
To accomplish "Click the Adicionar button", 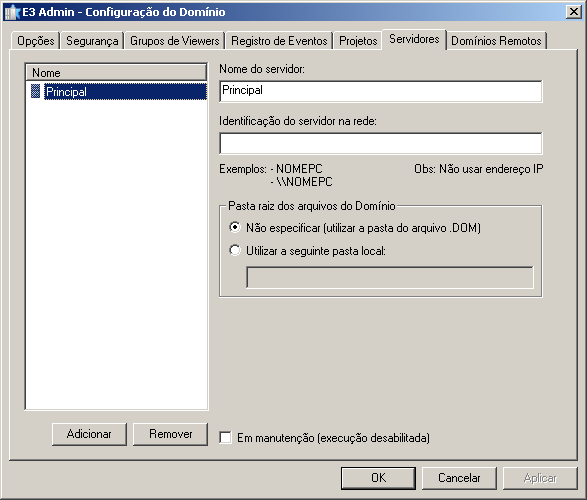I will 89,434.
